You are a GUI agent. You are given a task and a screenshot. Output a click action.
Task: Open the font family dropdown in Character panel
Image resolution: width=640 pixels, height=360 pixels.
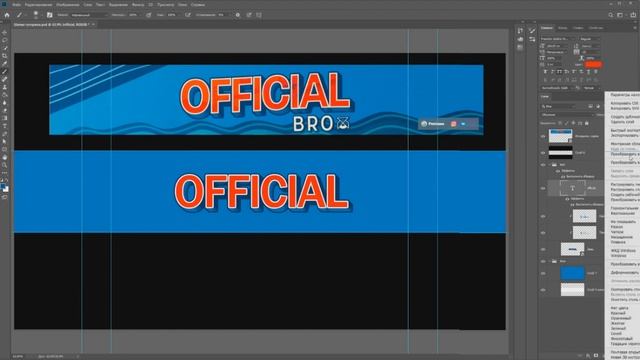tap(558, 39)
